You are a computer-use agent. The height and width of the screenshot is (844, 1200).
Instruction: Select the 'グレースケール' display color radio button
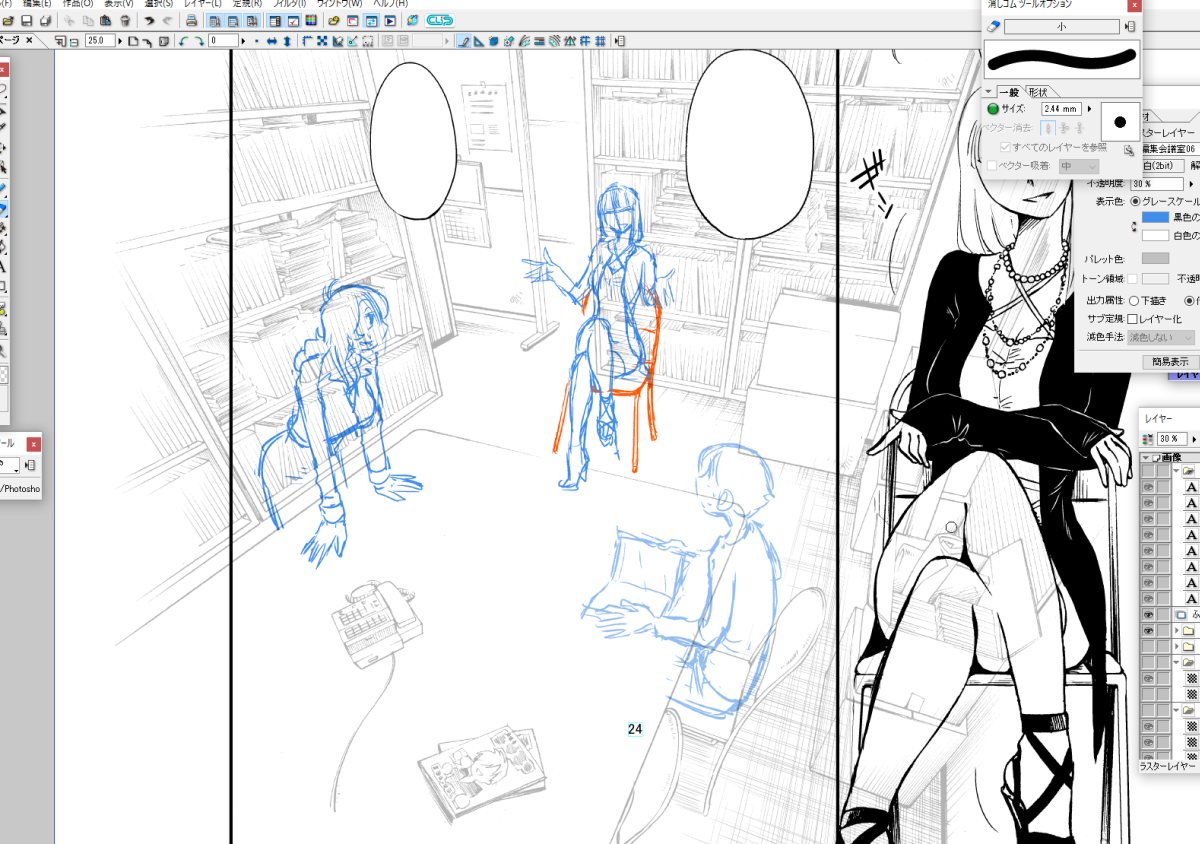1135,201
